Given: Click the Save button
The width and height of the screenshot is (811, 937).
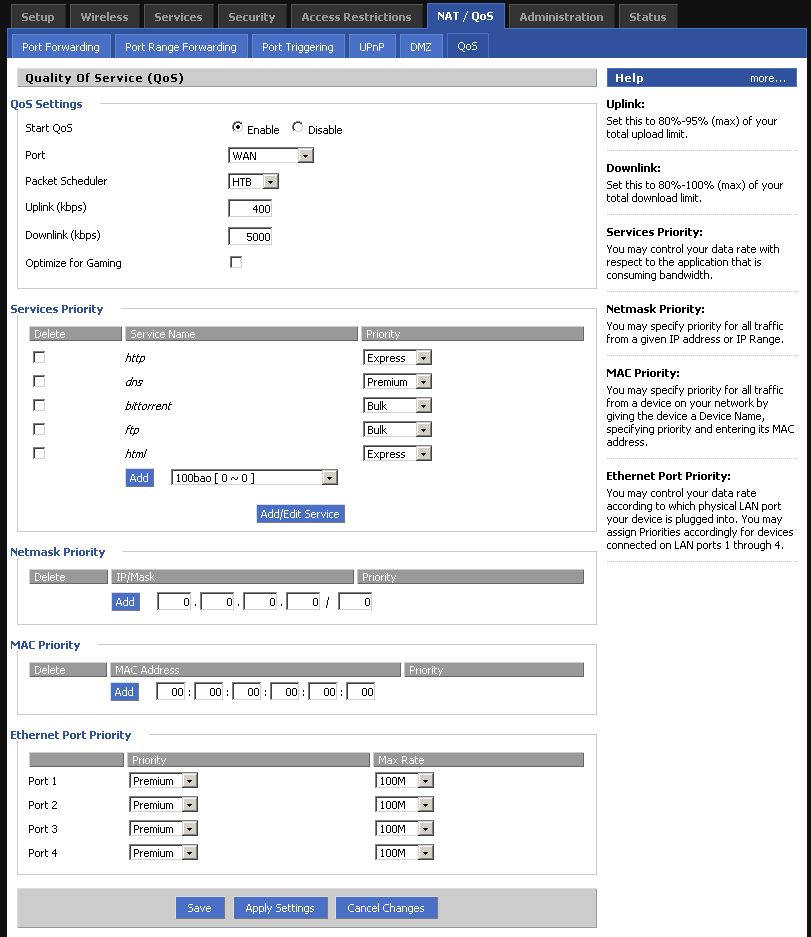Looking at the screenshot, I should coord(200,908).
